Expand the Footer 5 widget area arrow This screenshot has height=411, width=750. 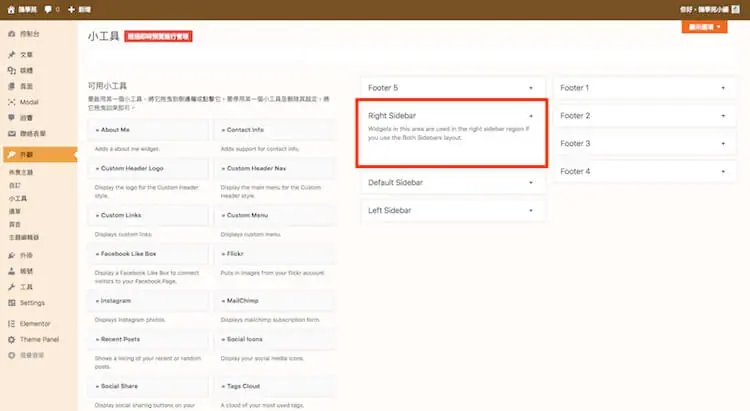coord(531,88)
